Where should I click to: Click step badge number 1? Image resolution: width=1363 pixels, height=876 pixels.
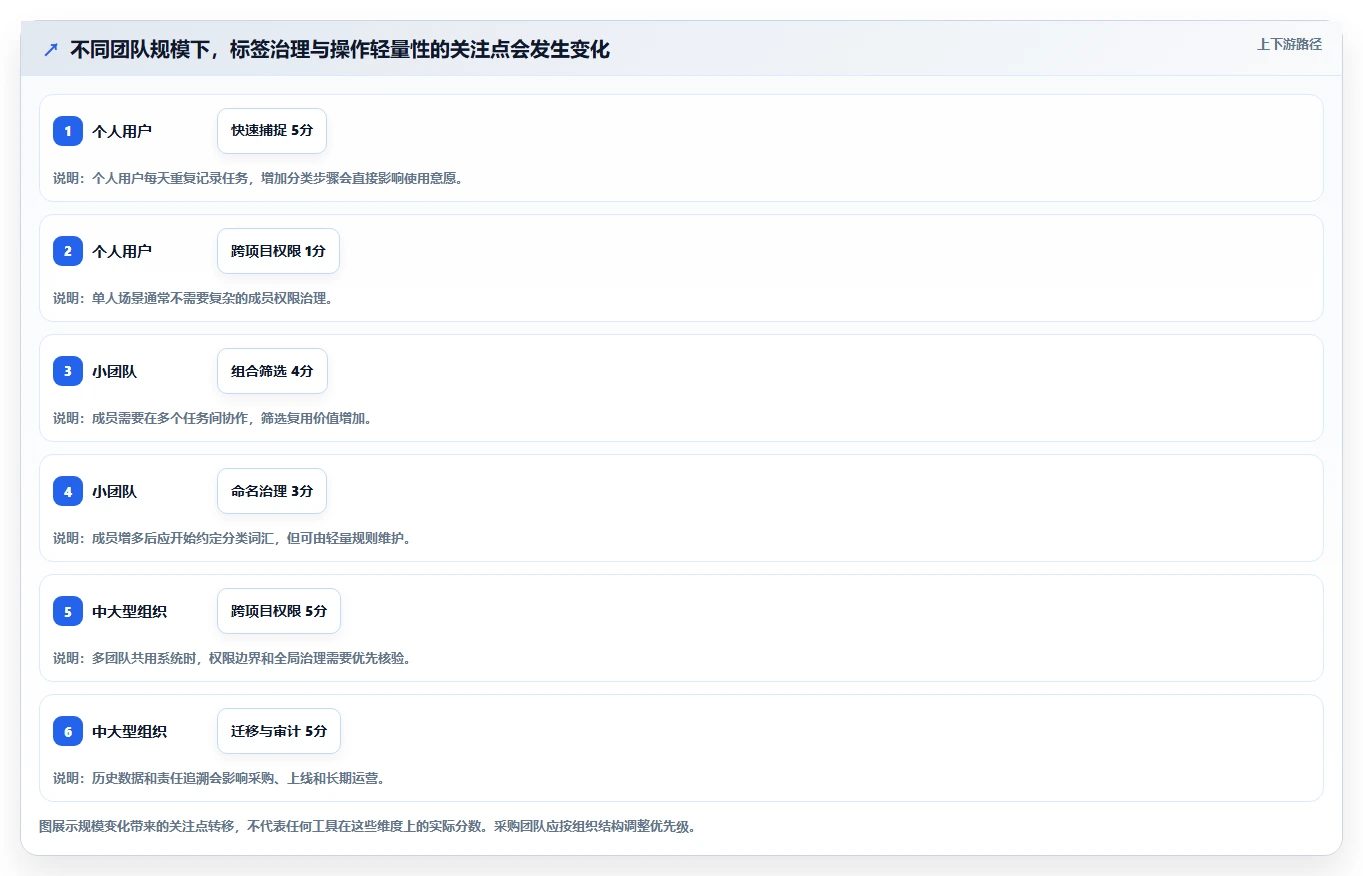point(68,131)
